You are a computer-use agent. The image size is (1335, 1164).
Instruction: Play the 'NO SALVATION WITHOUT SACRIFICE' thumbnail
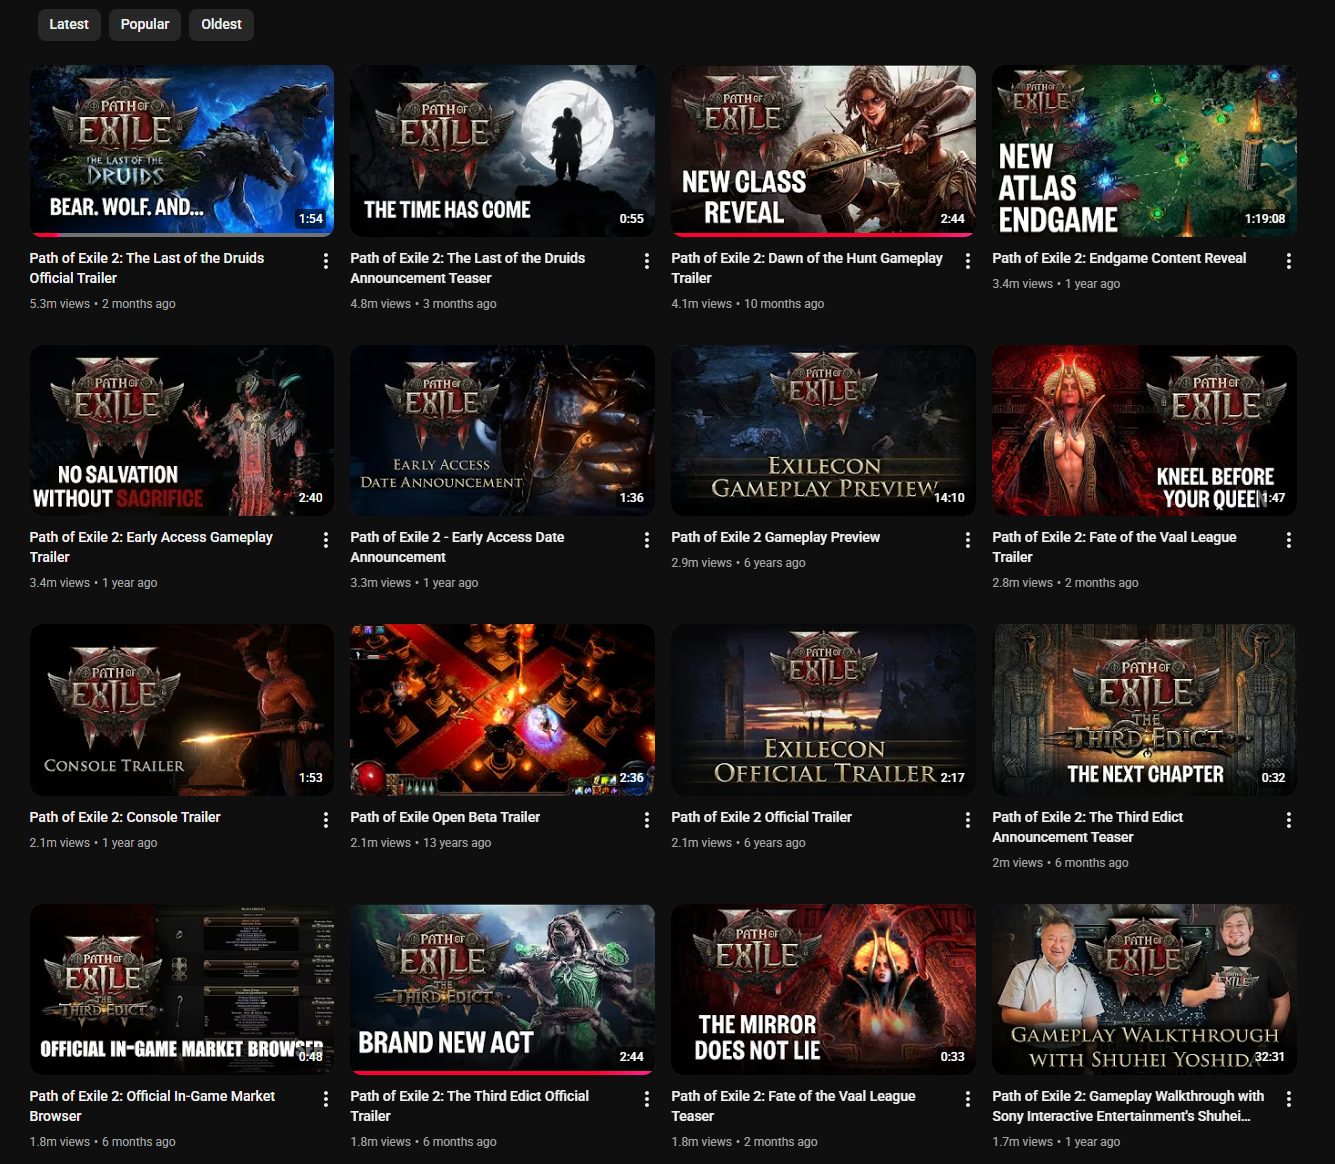(x=182, y=430)
